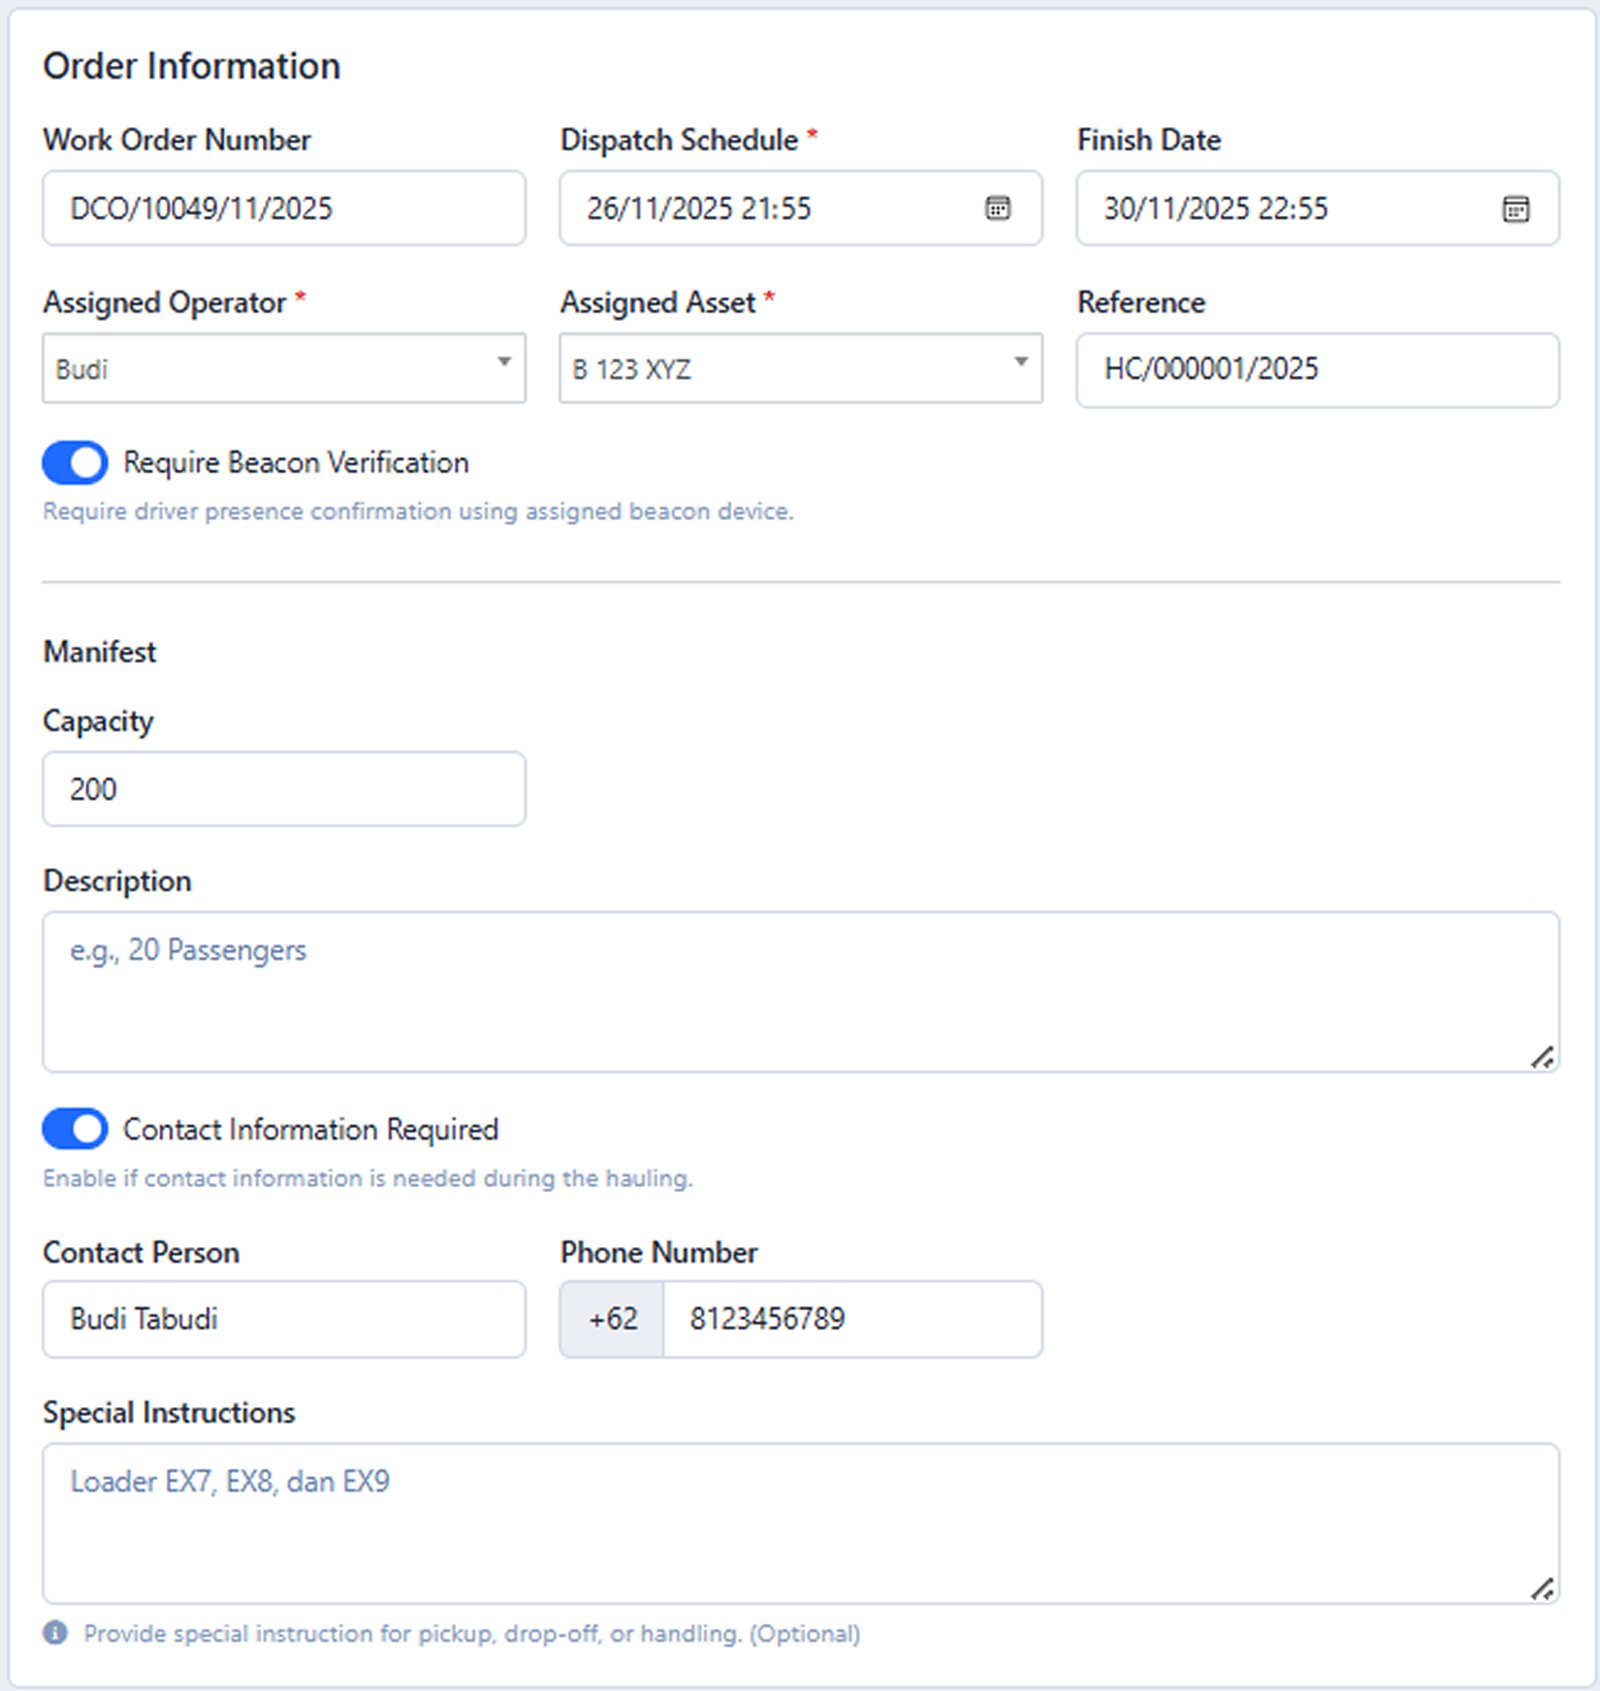Turn off Contact Information Required switch
This screenshot has height=1691, width=1600.
point(75,1129)
